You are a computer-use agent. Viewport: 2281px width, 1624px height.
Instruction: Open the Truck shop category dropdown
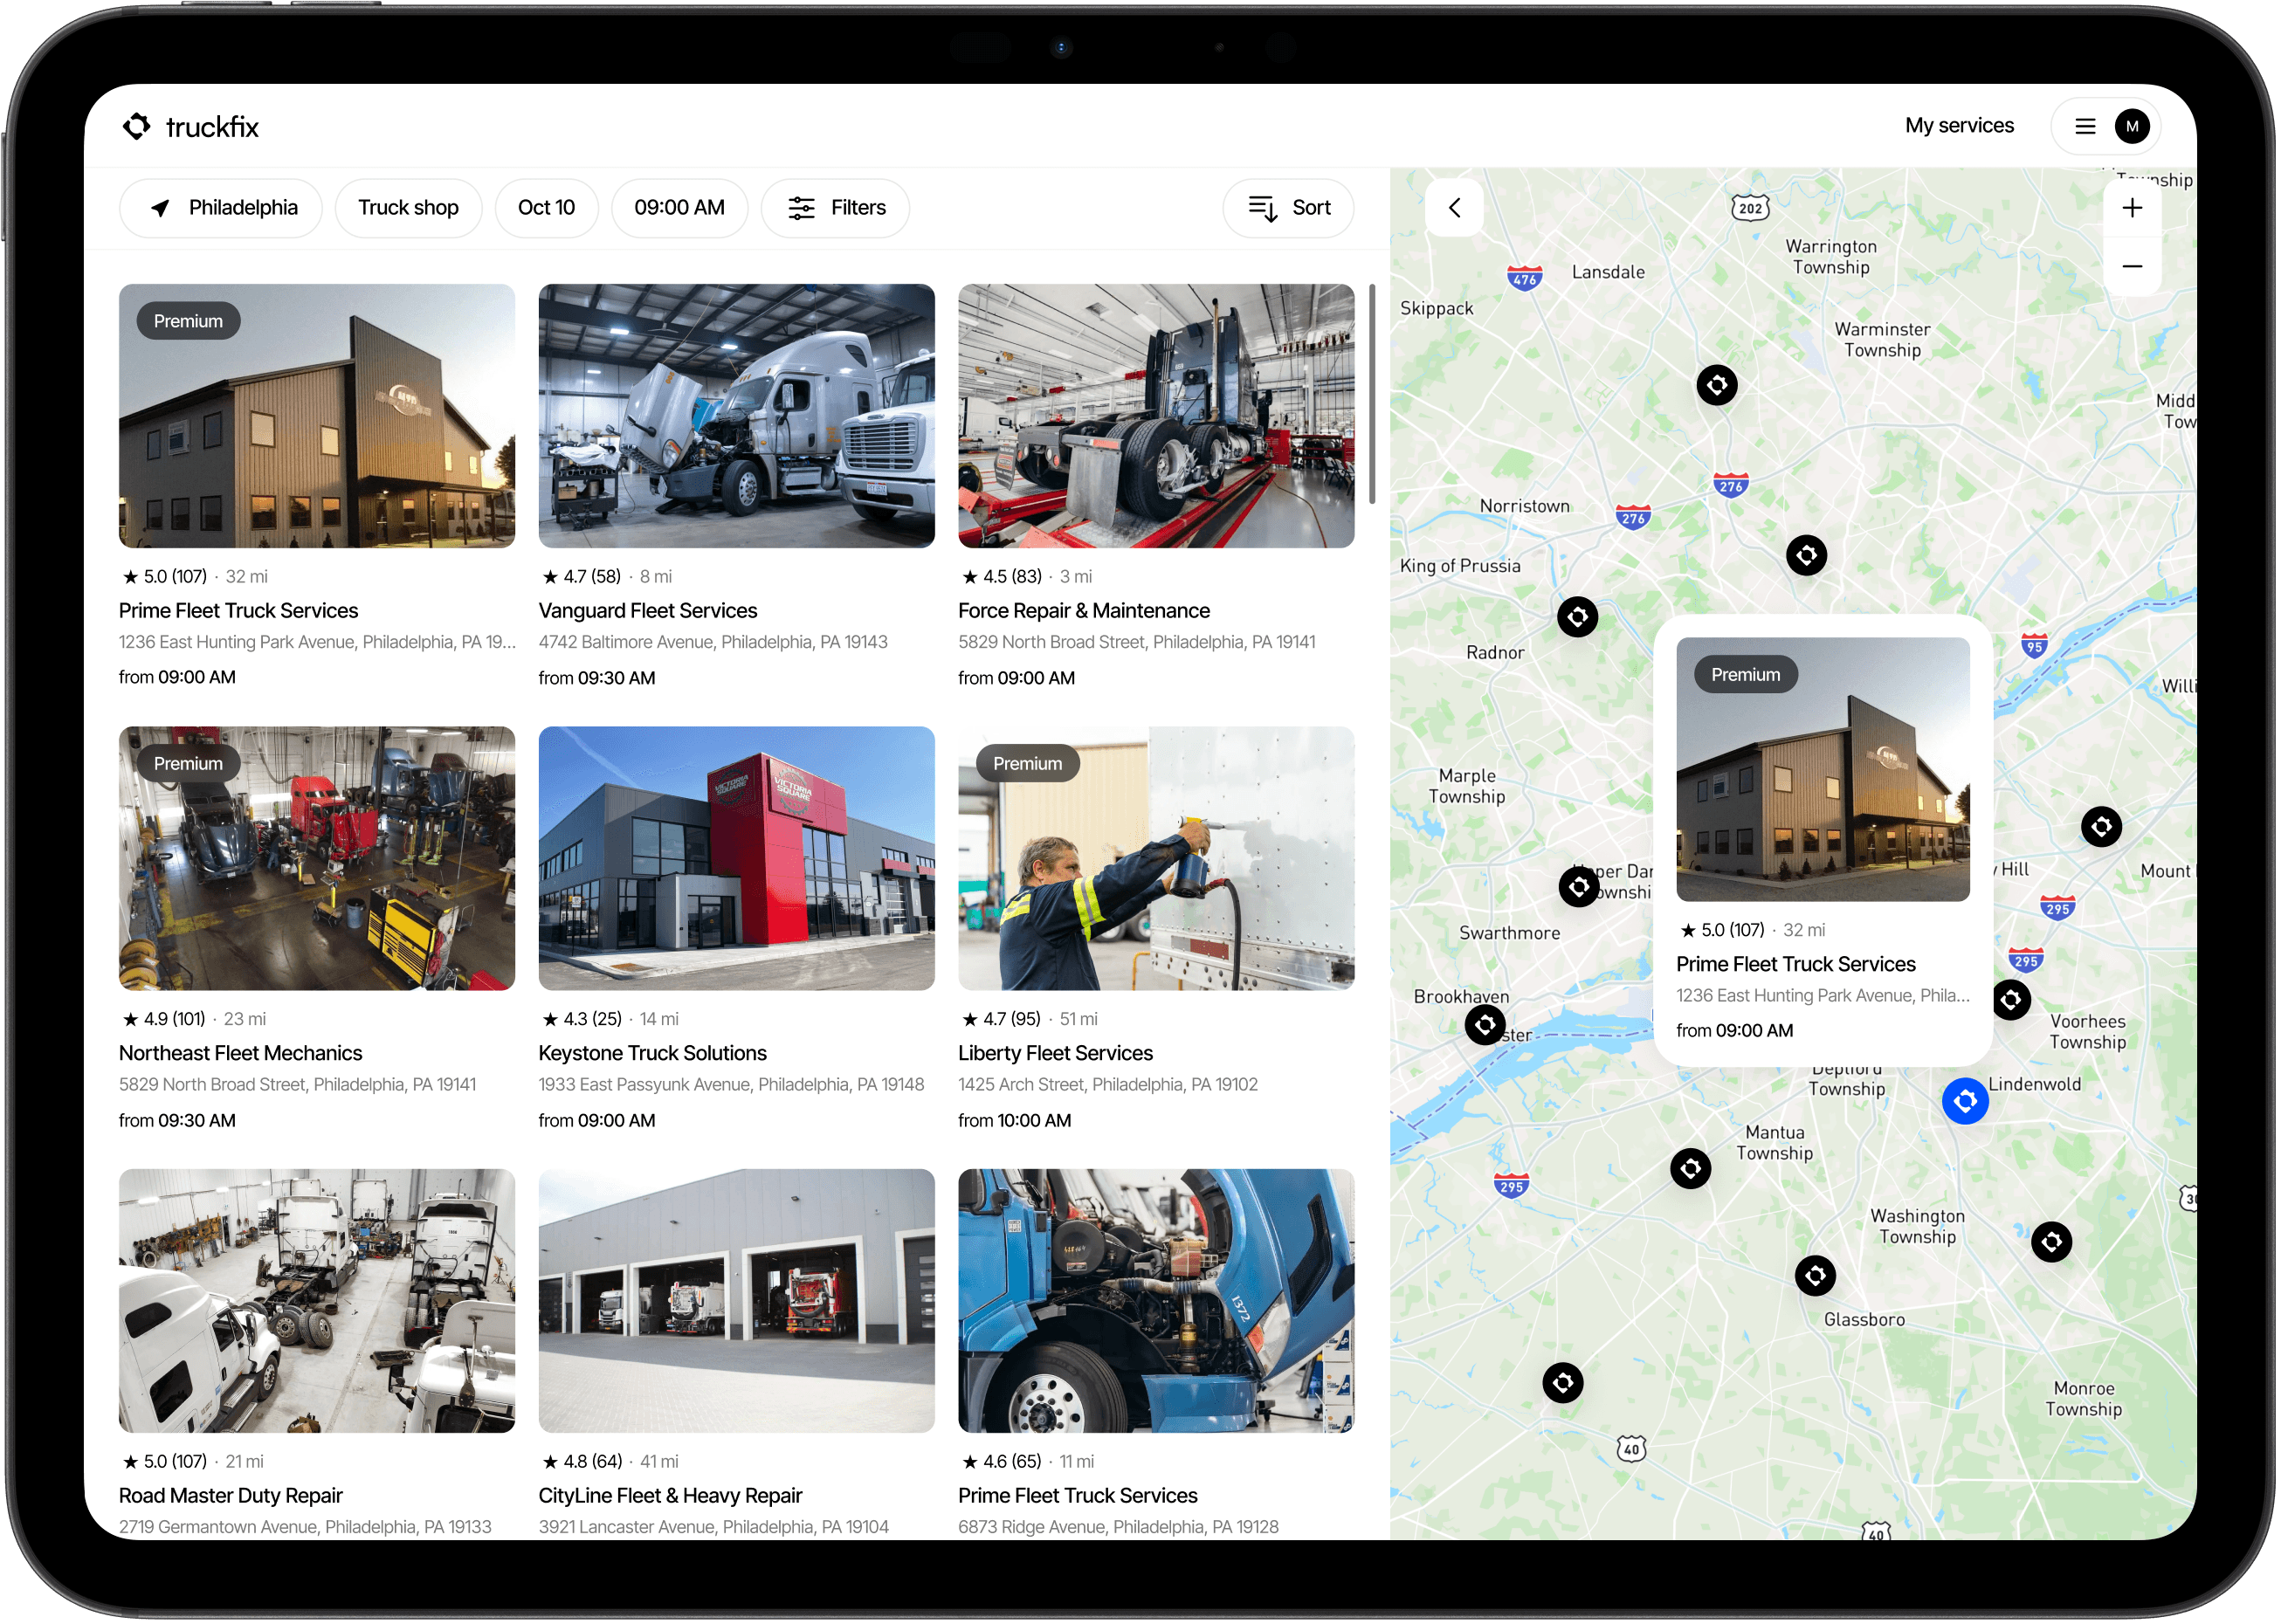(408, 207)
